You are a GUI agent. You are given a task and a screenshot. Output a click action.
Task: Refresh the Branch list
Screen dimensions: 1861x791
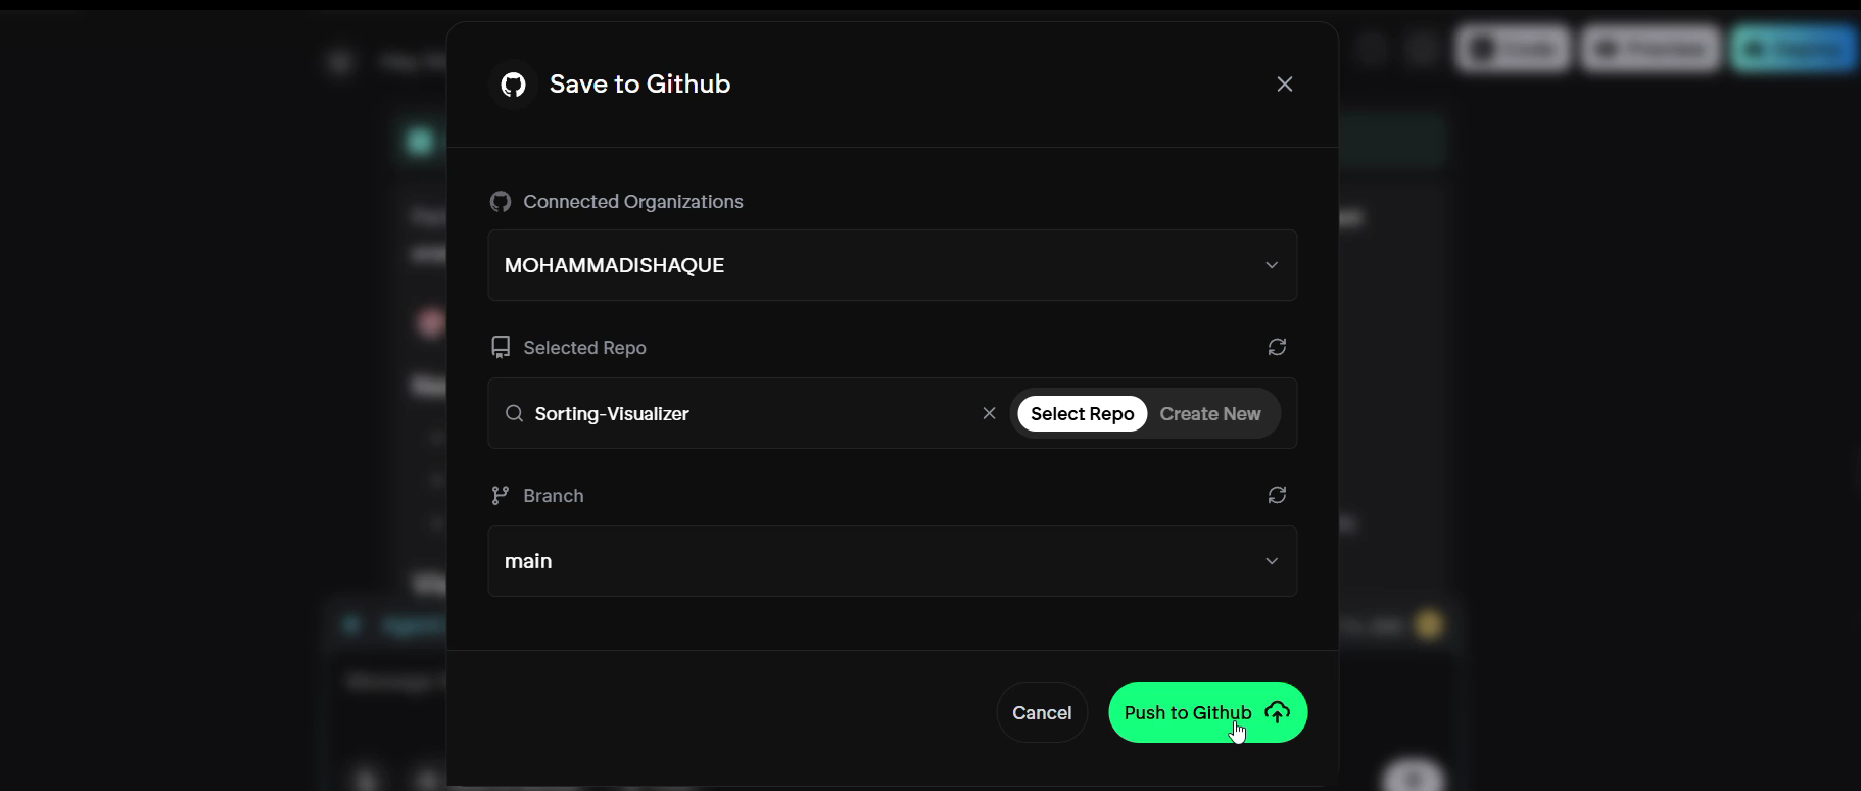click(x=1277, y=495)
